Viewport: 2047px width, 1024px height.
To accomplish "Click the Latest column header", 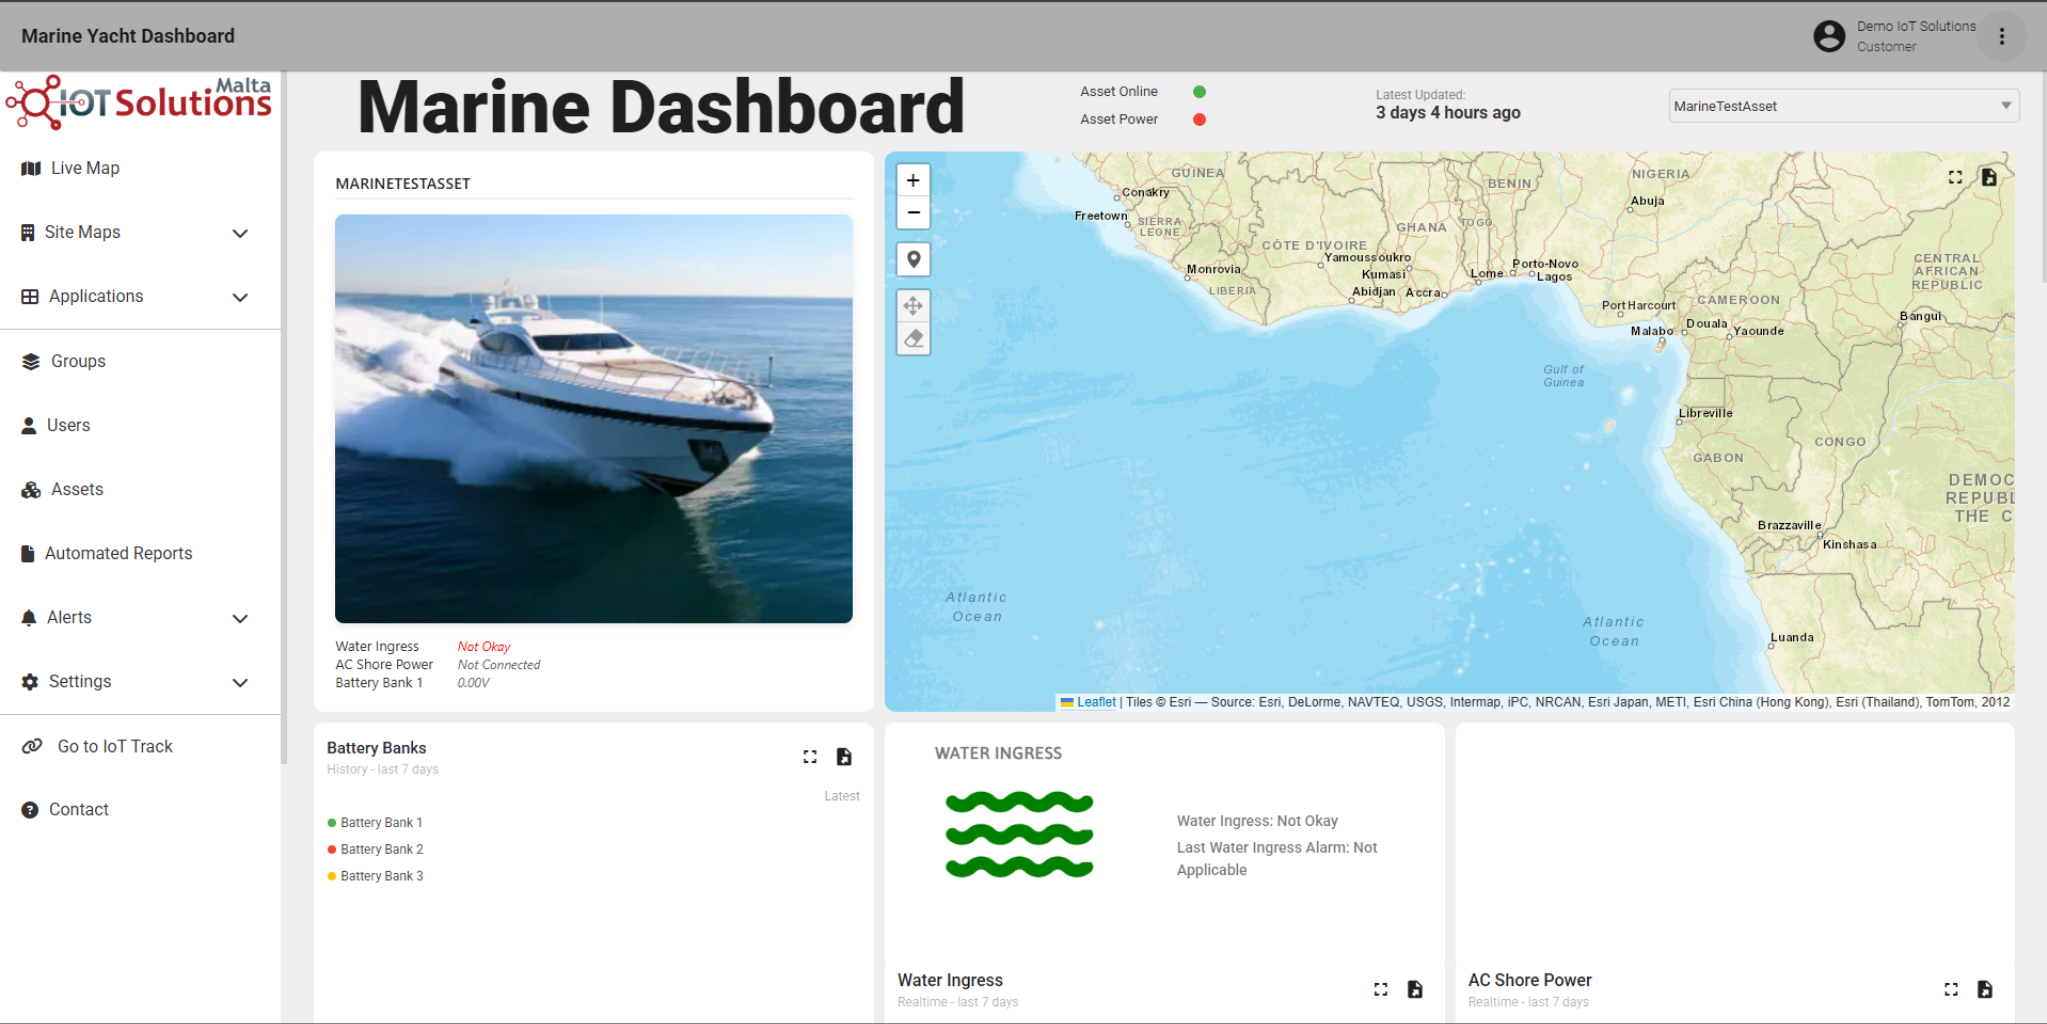I will tap(842, 796).
